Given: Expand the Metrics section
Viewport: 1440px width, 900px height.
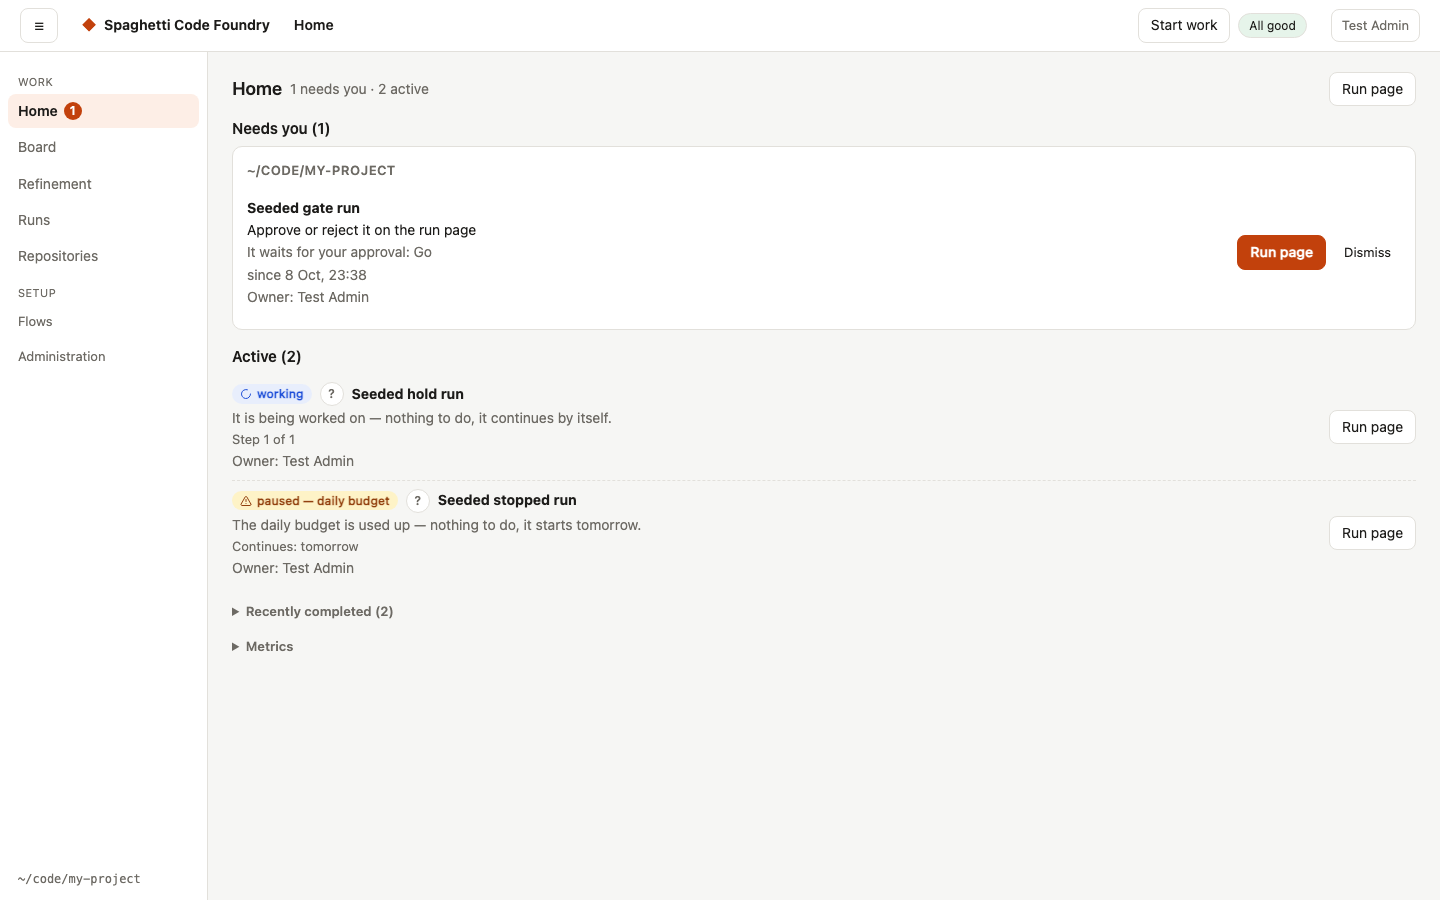Looking at the screenshot, I should click(x=263, y=647).
